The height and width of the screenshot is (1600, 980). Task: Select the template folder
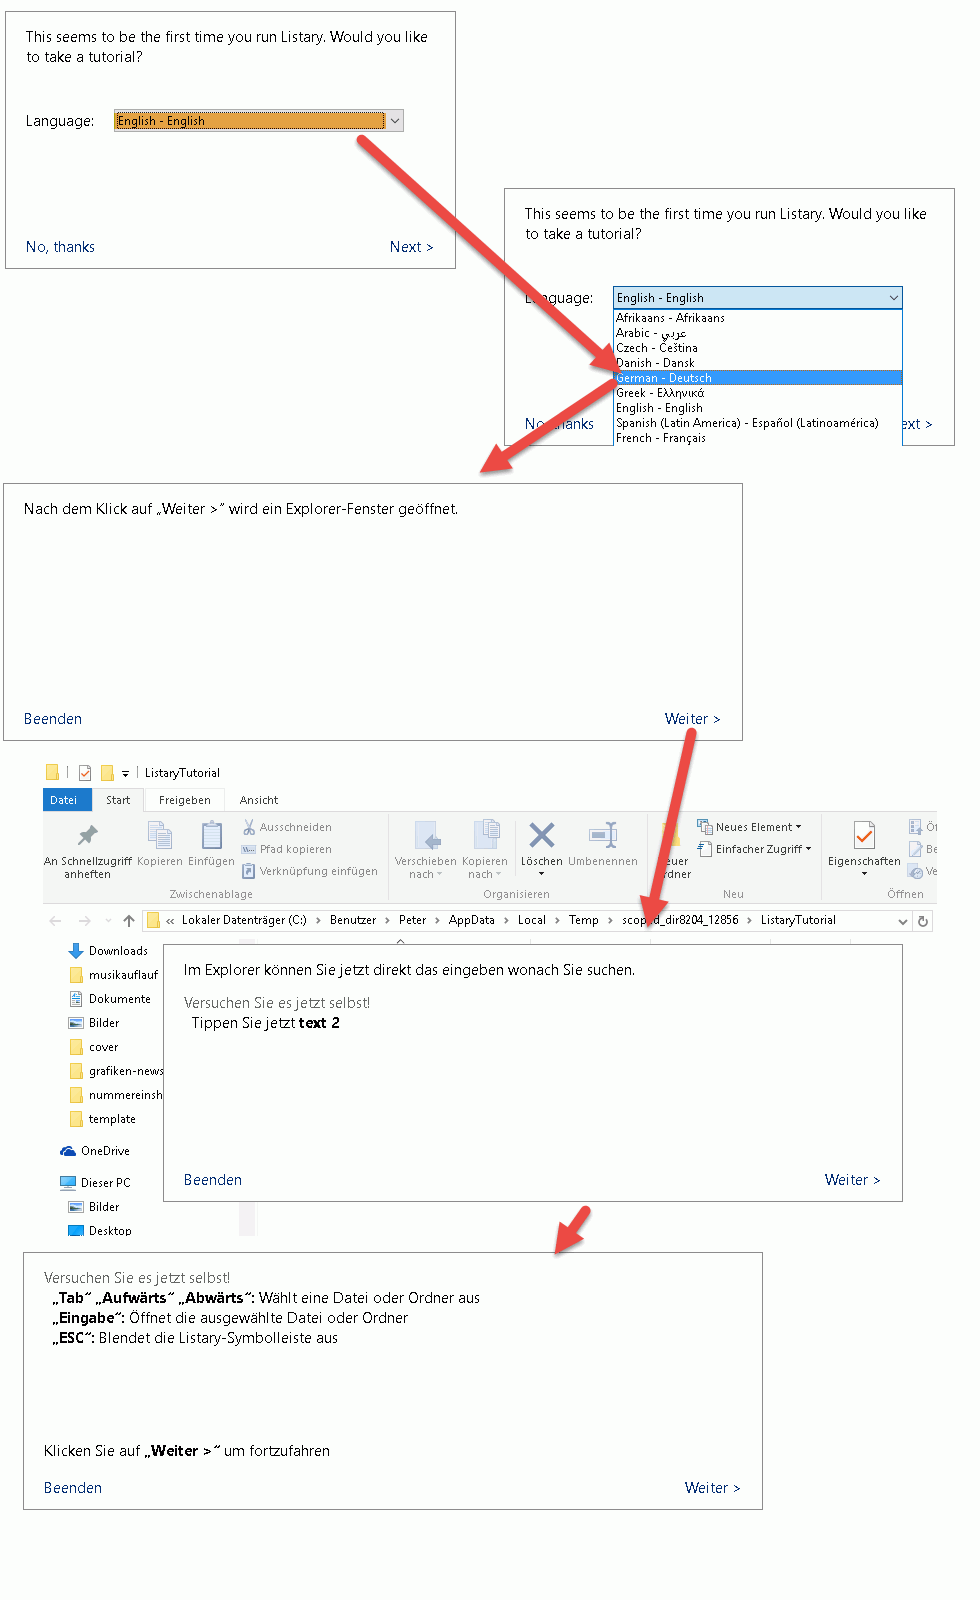(102, 1119)
